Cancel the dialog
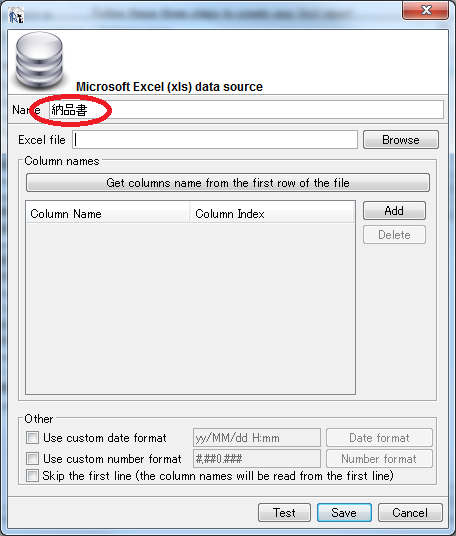Viewport: 456px width, 536px height. tap(410, 512)
